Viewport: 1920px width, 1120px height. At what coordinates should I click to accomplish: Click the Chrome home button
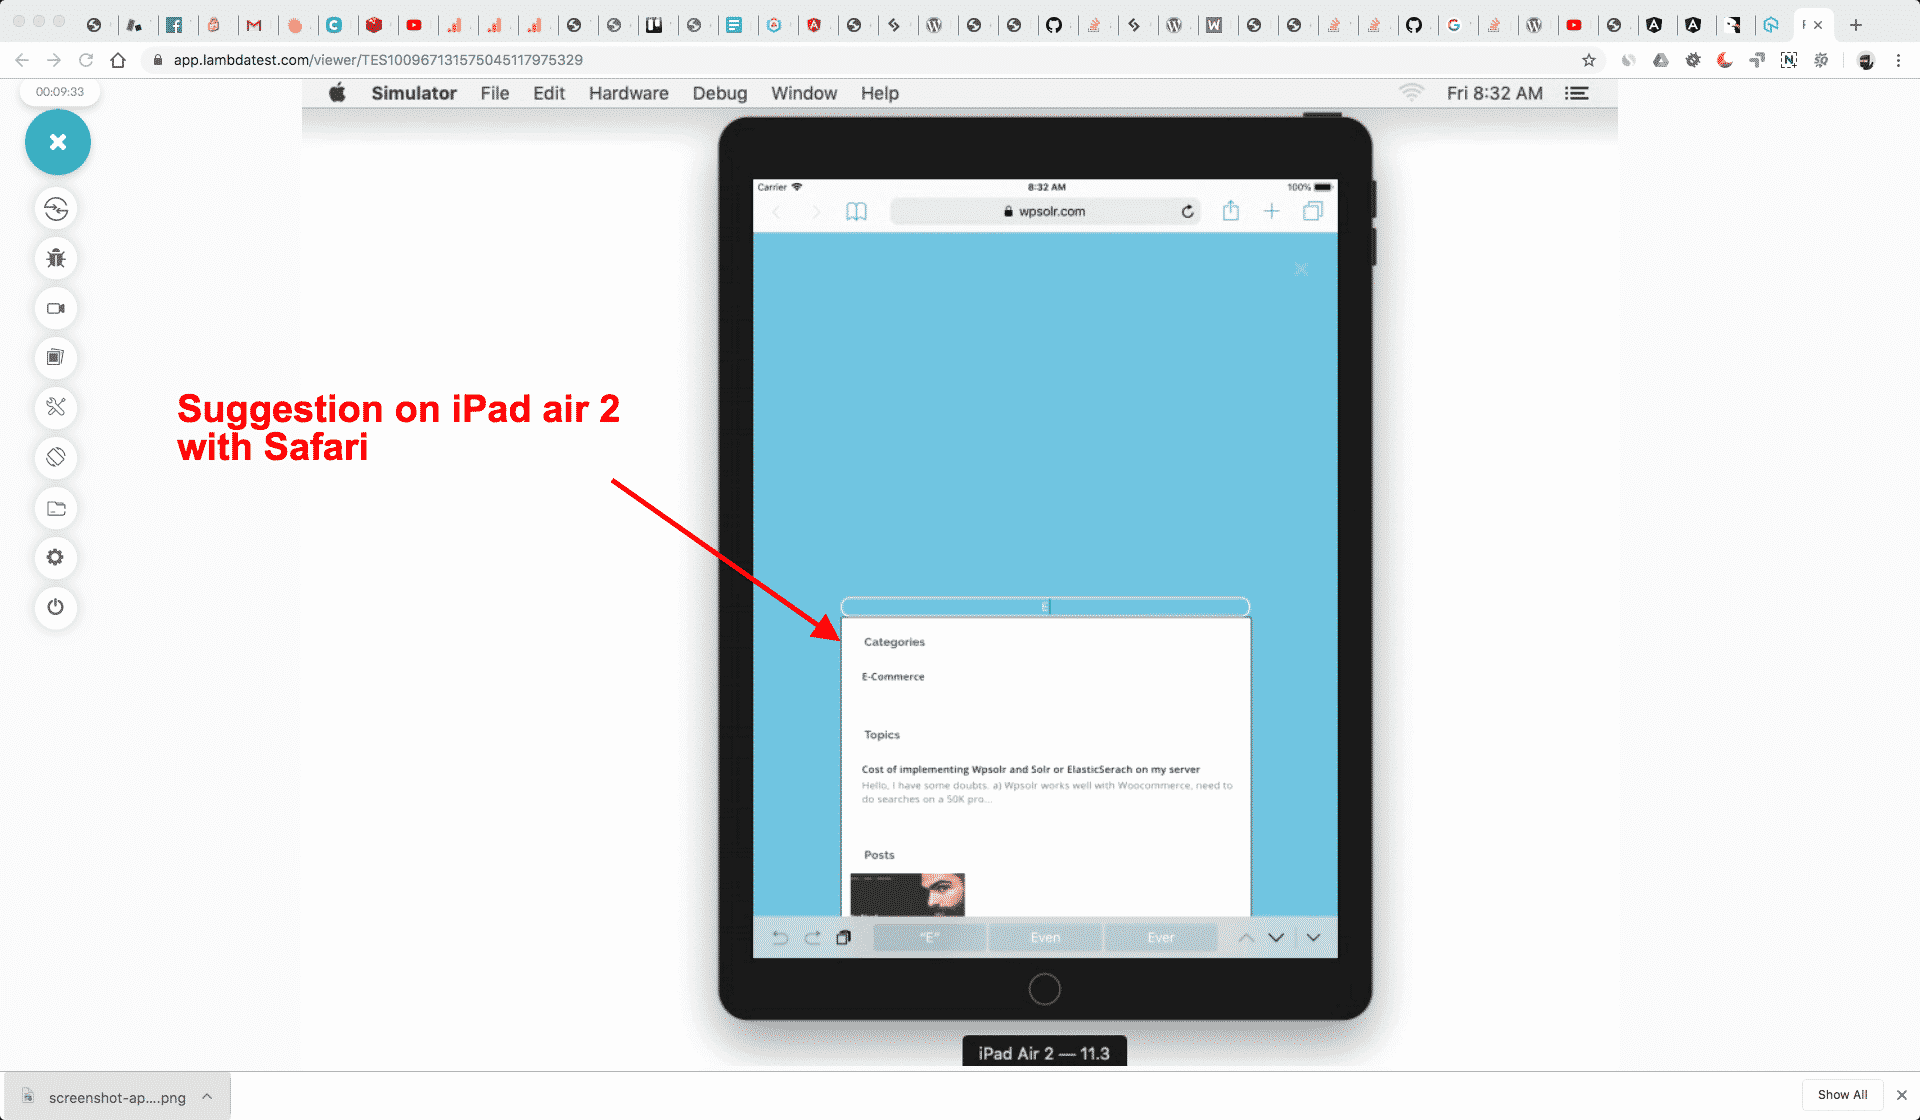[118, 60]
